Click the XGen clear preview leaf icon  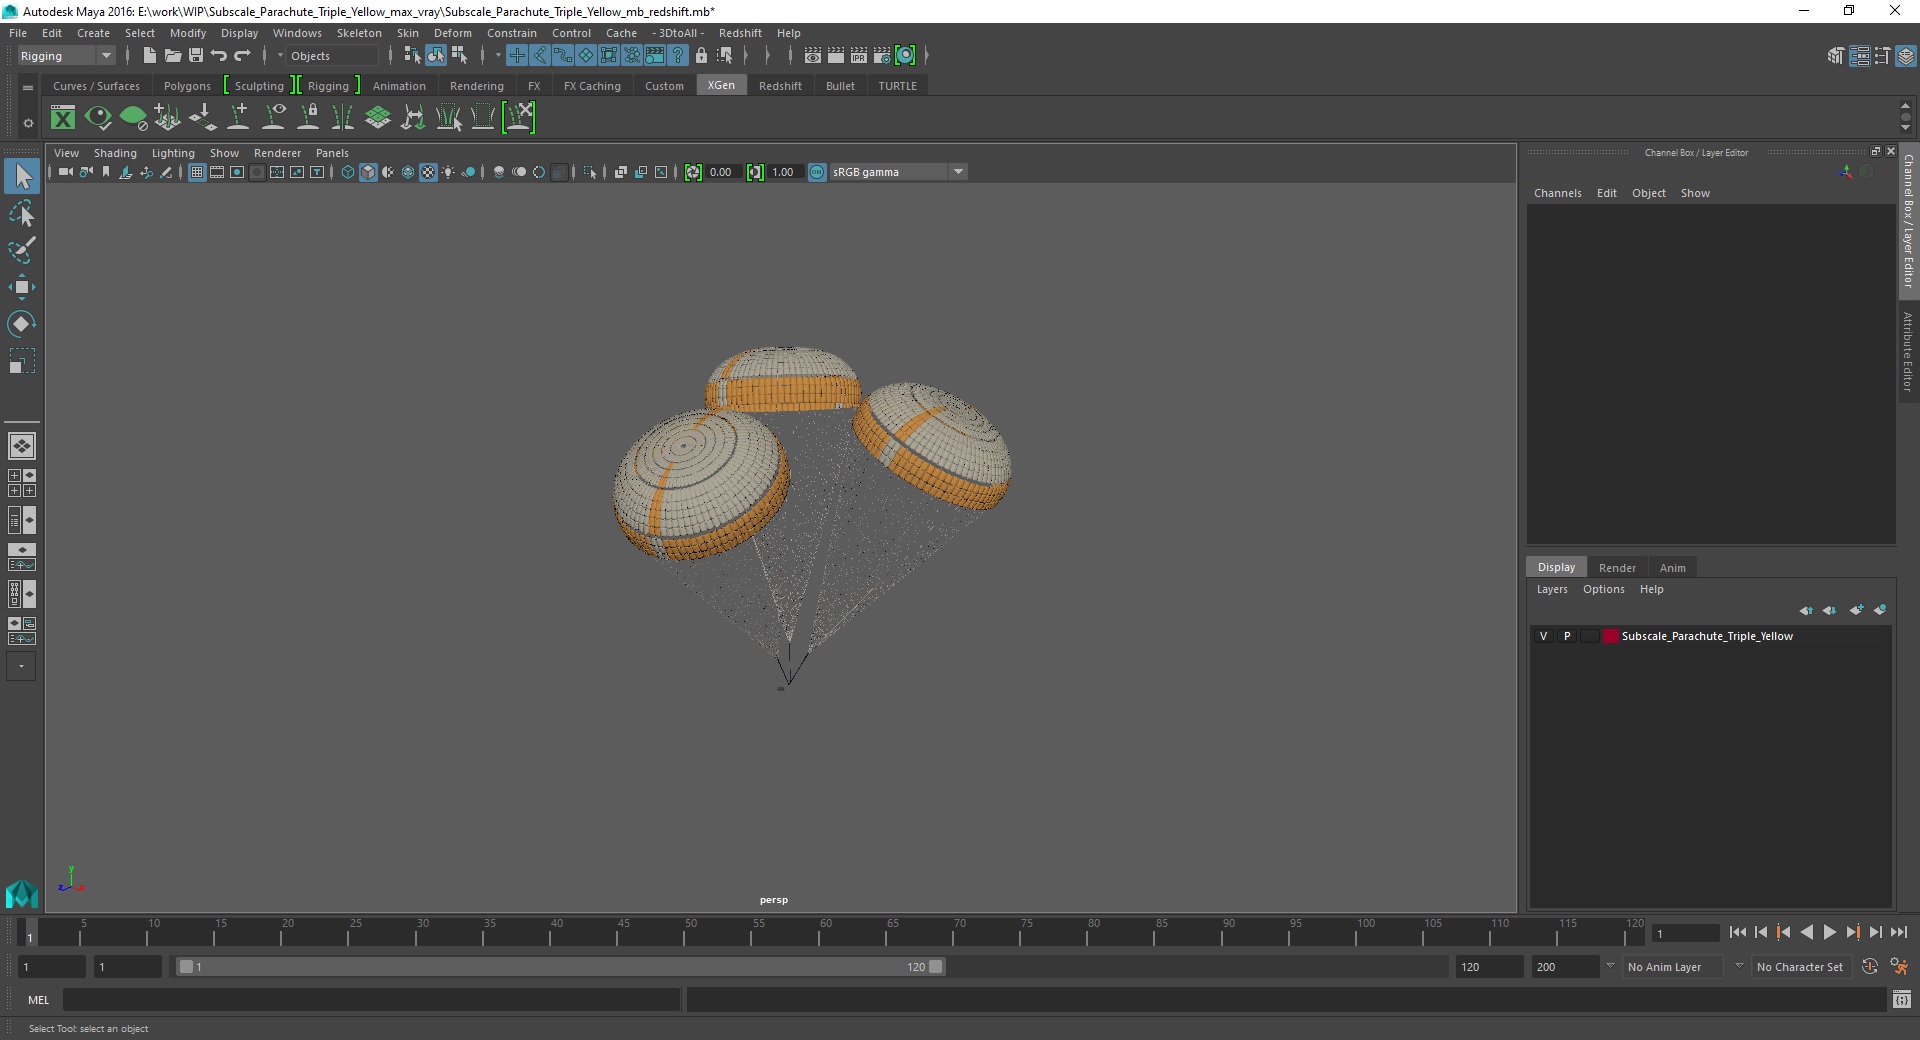point(133,118)
